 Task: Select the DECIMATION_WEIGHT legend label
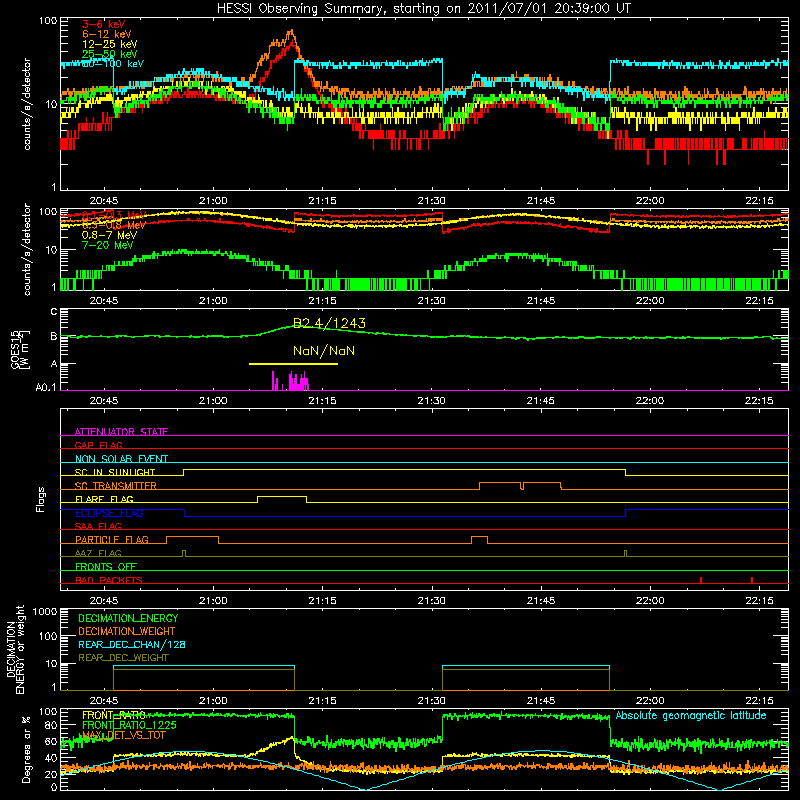pos(127,631)
